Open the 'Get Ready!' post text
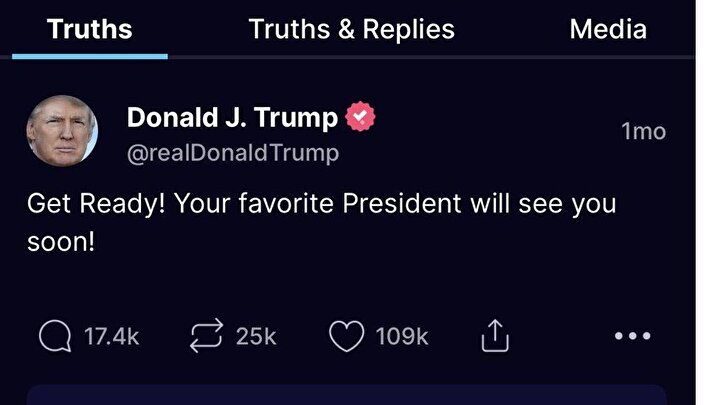 (x=320, y=205)
